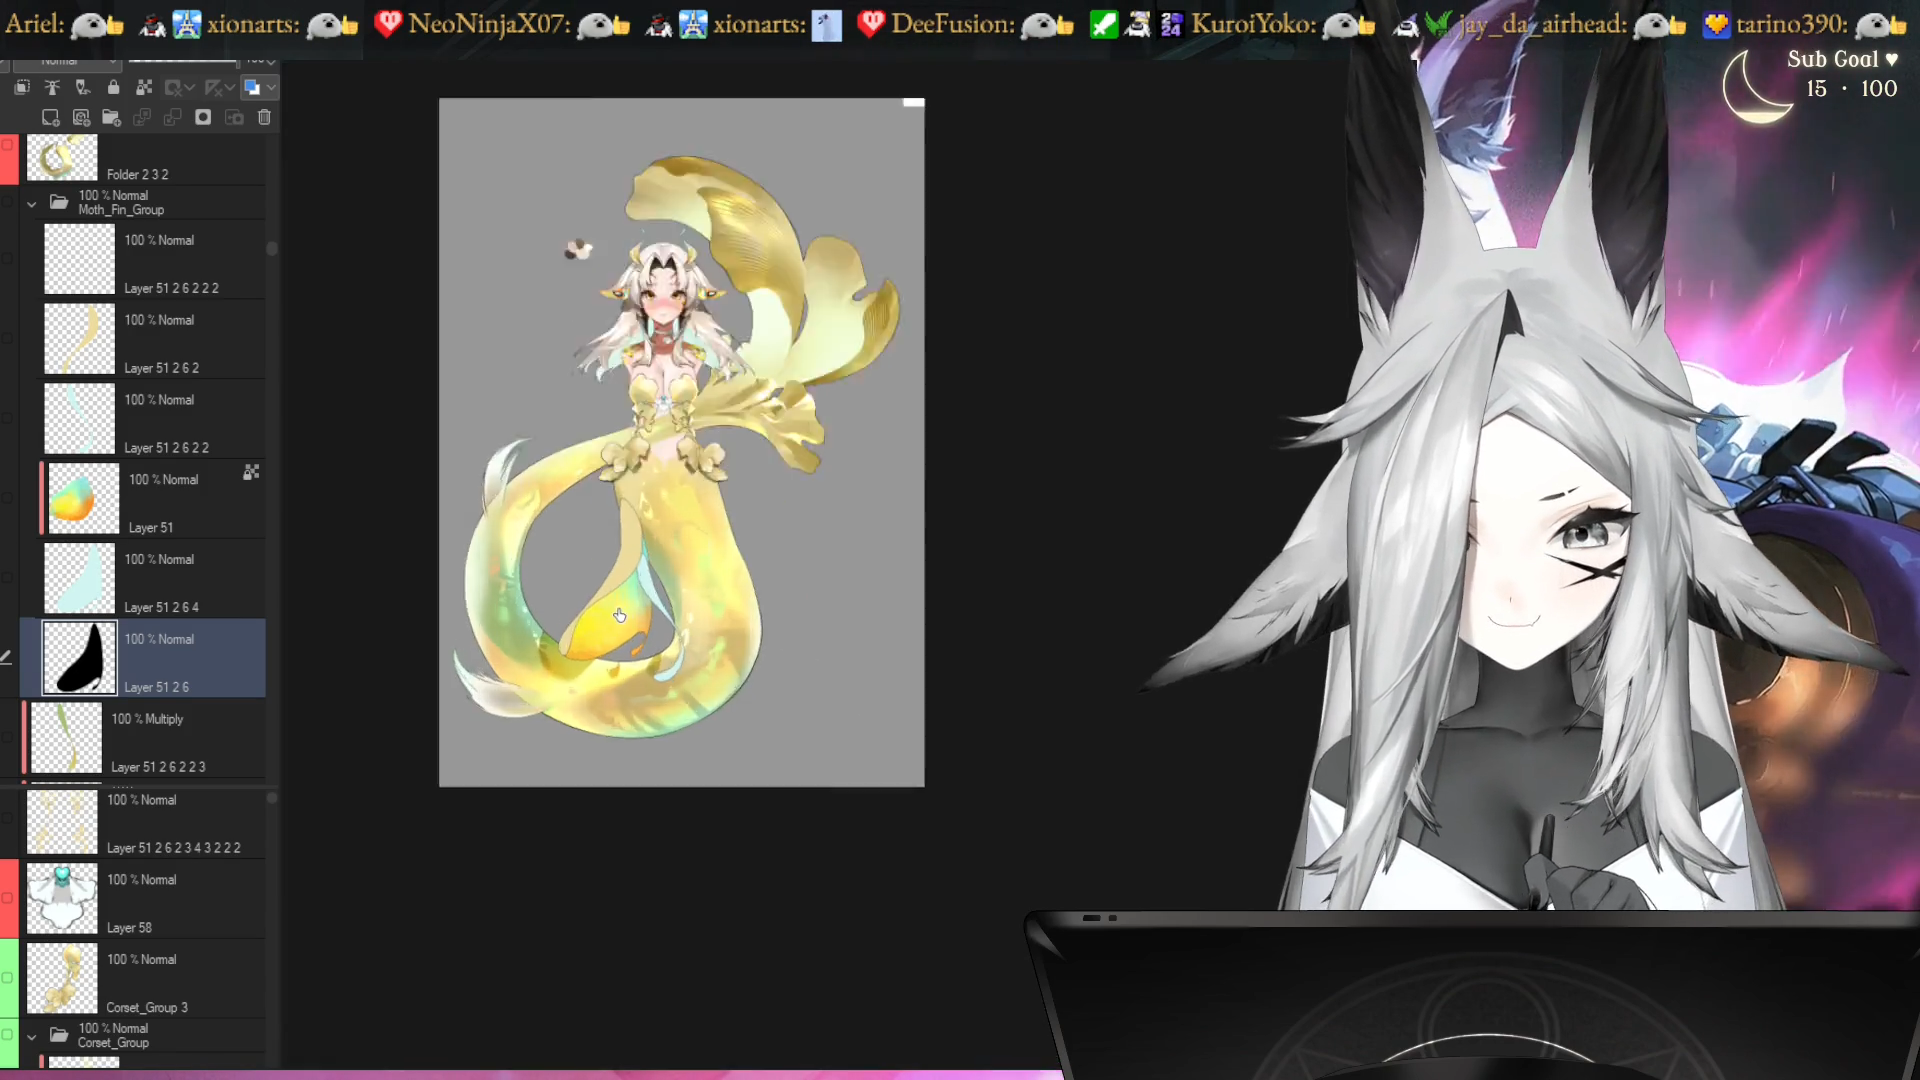Toggle visibility of Folder 2 3 2
This screenshot has width=1920, height=1080.
pyautogui.click(x=8, y=146)
